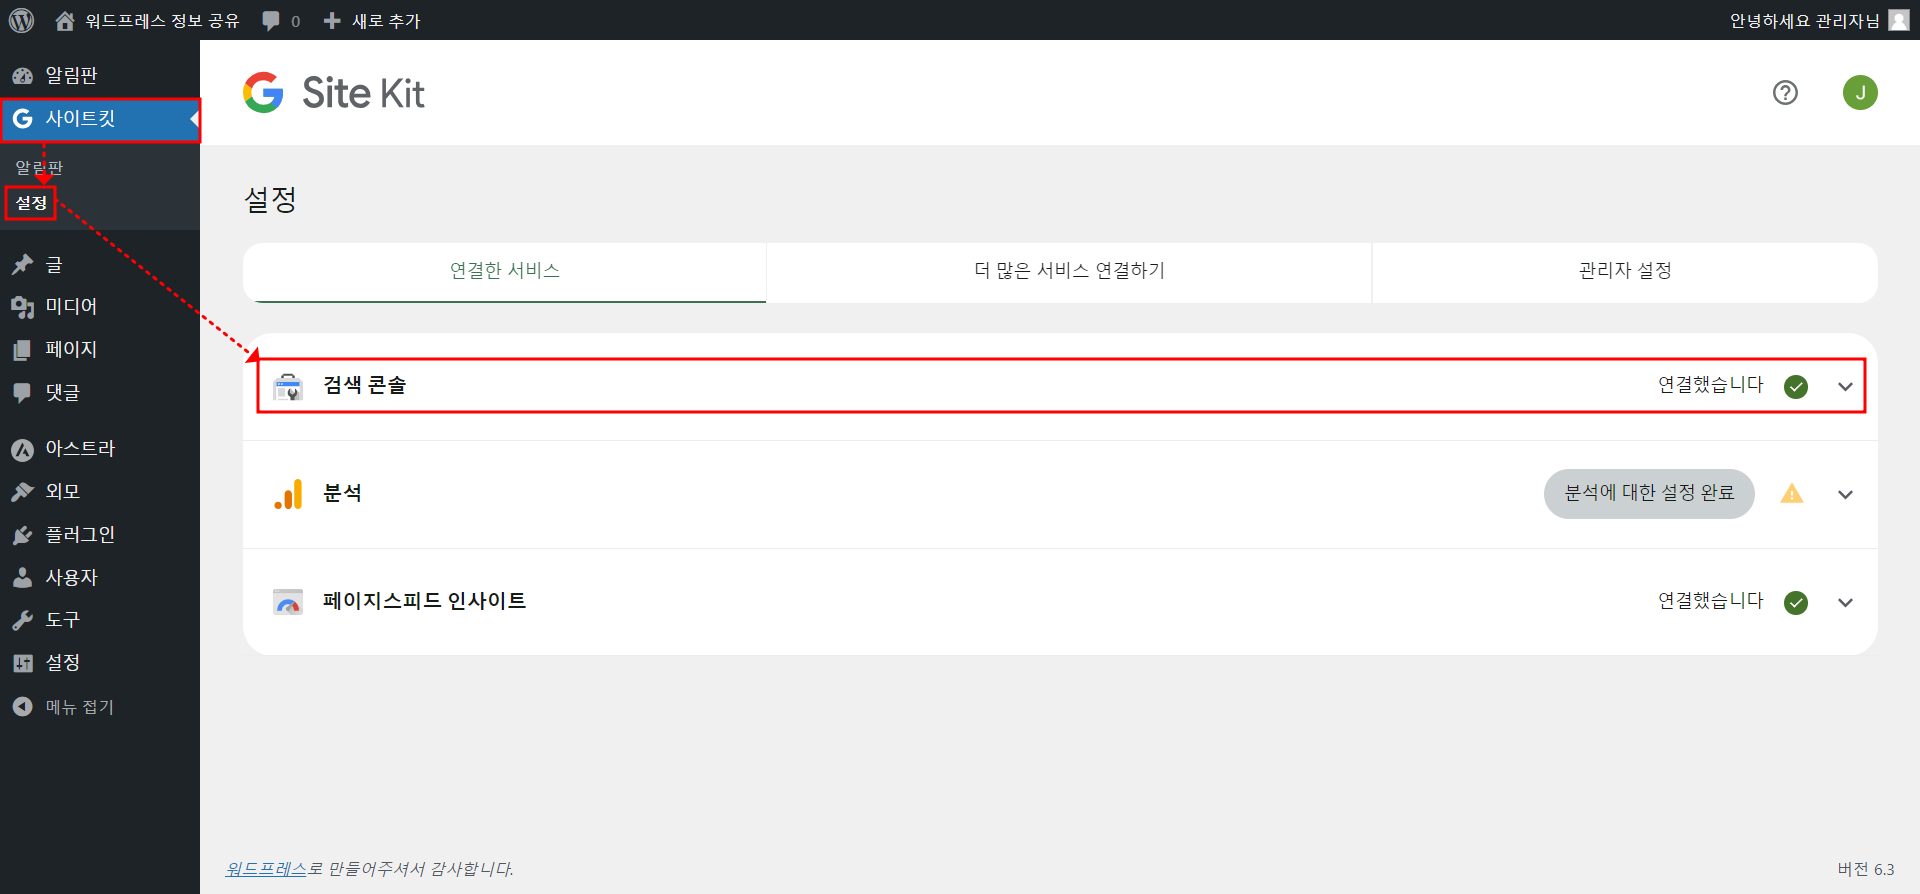Open the 아스트라 menu label

point(80,449)
